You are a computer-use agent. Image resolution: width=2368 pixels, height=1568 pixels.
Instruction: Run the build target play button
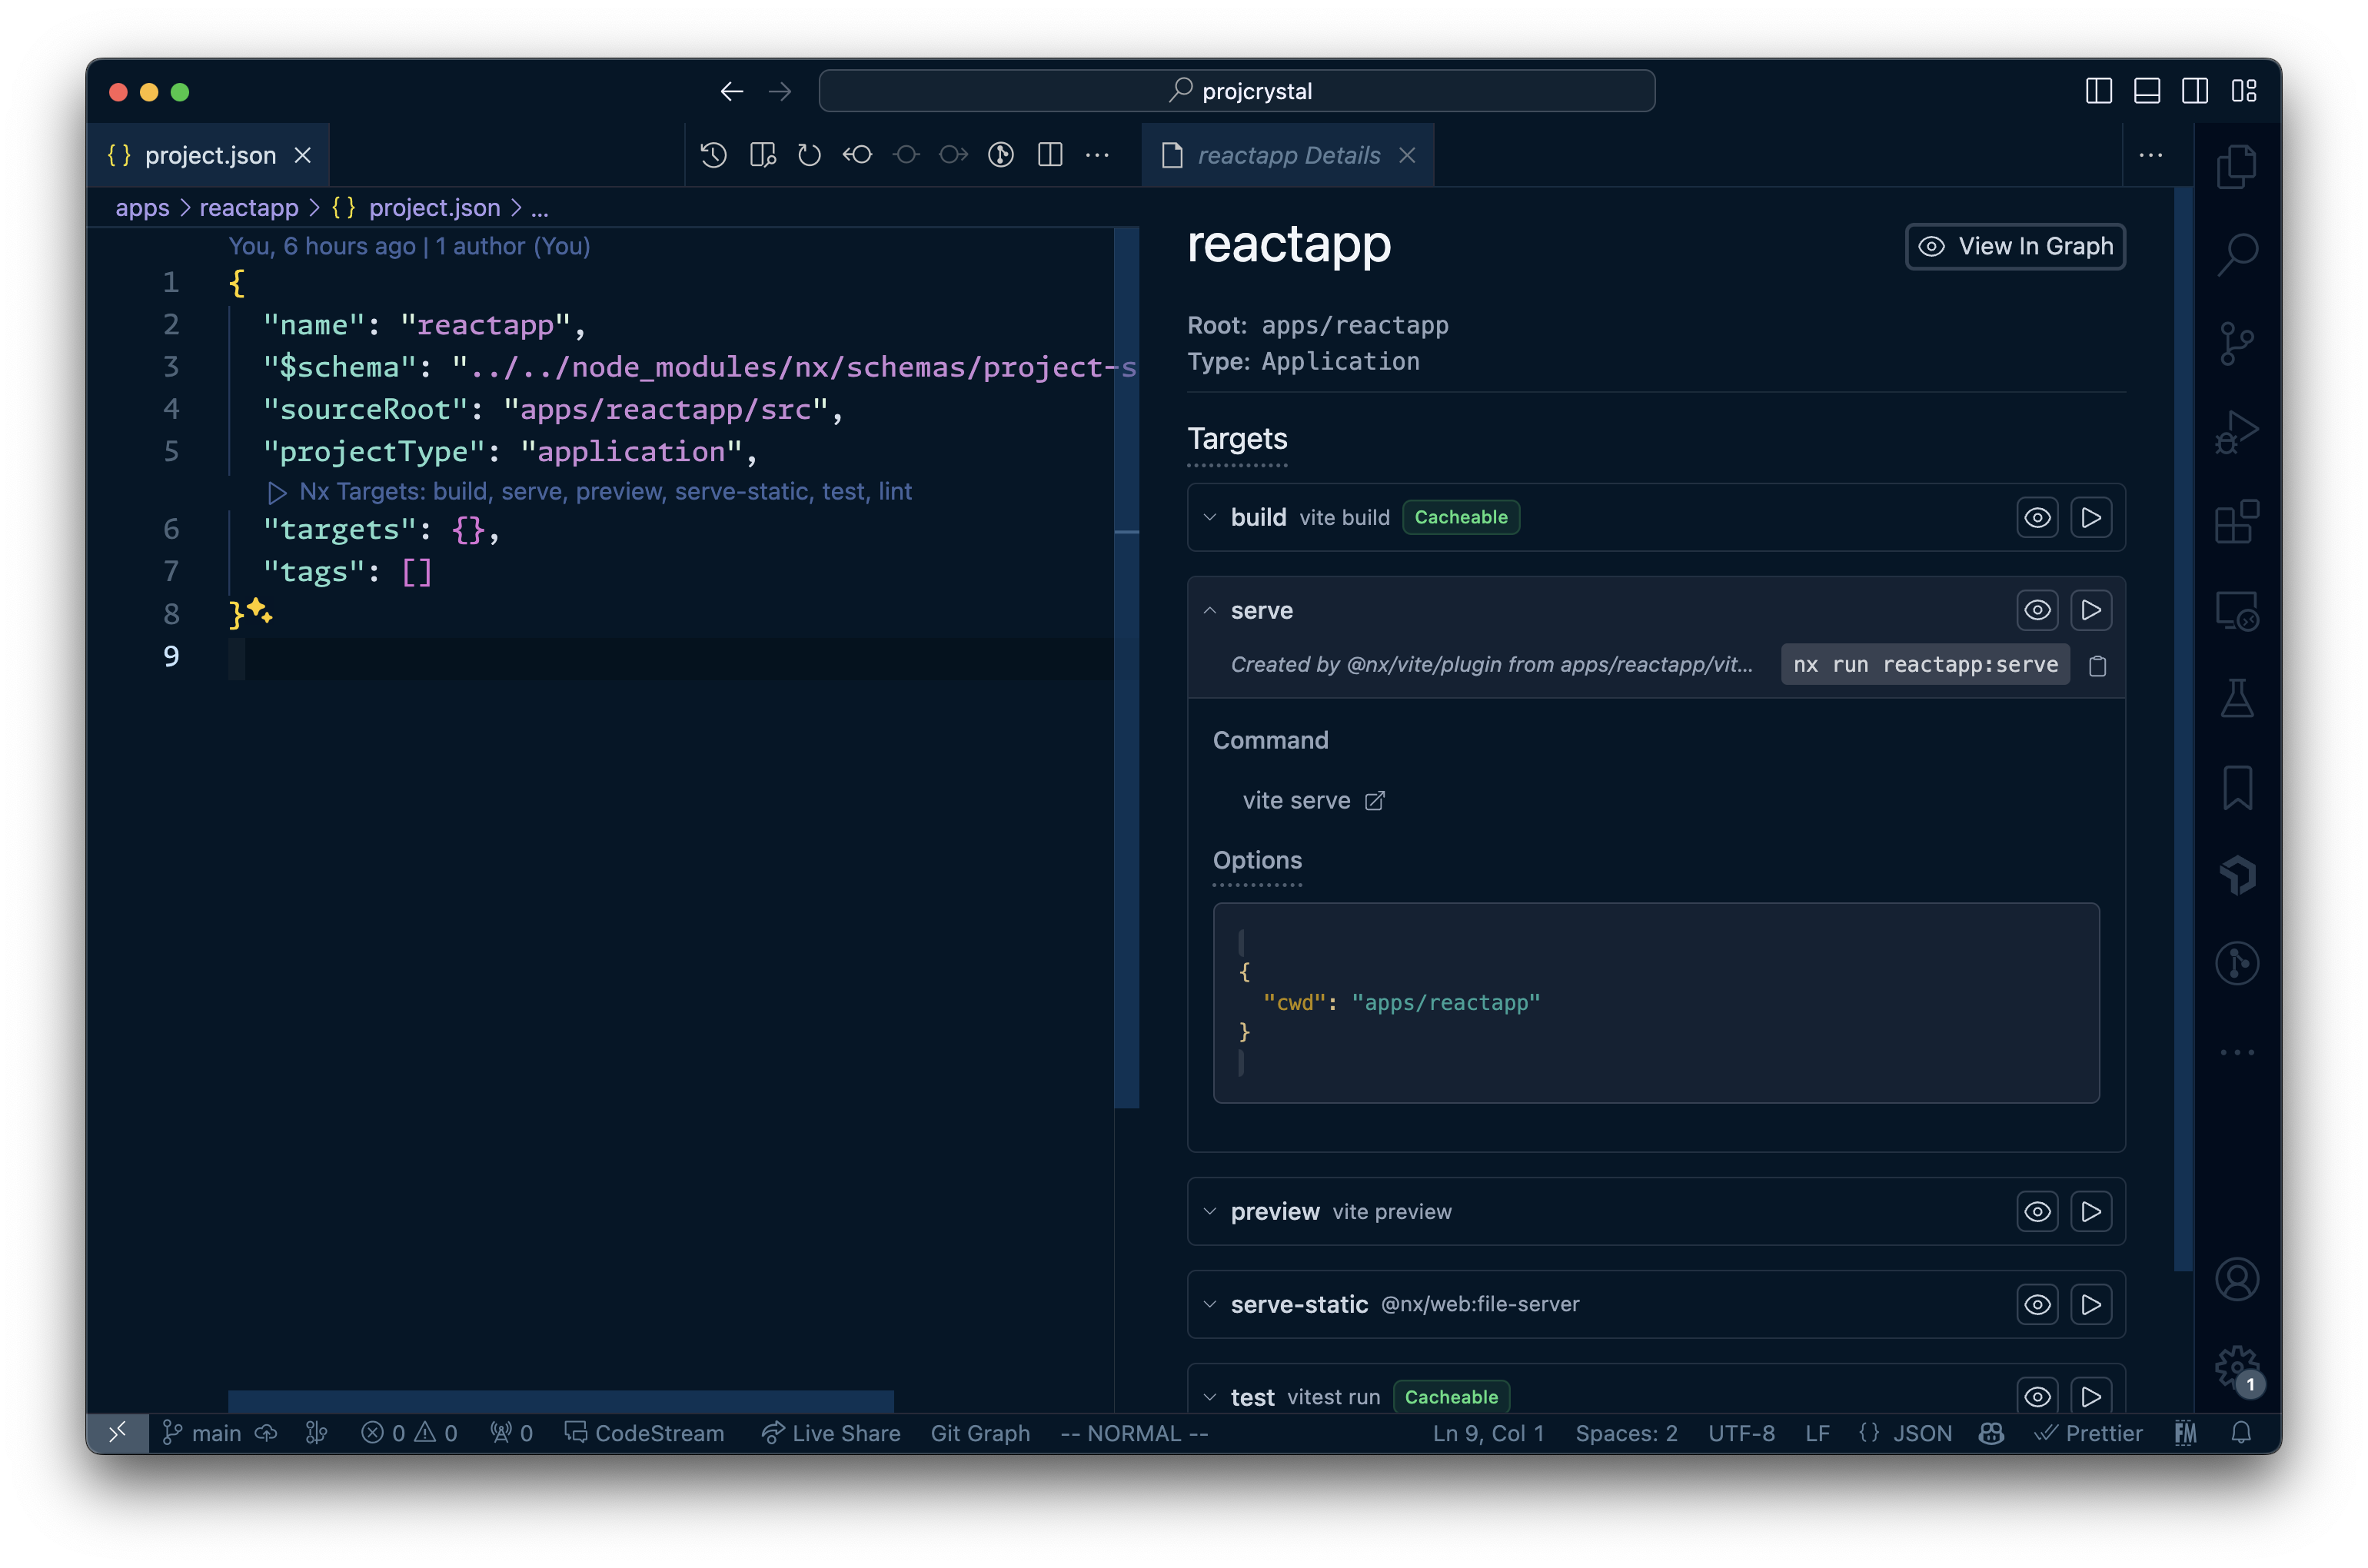click(2091, 517)
